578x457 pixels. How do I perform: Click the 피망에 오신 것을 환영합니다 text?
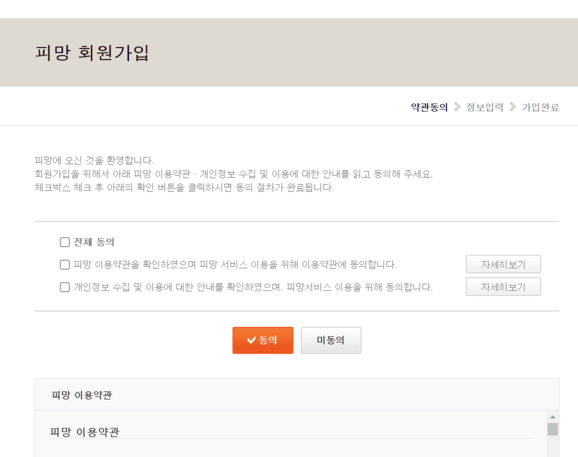[94, 160]
